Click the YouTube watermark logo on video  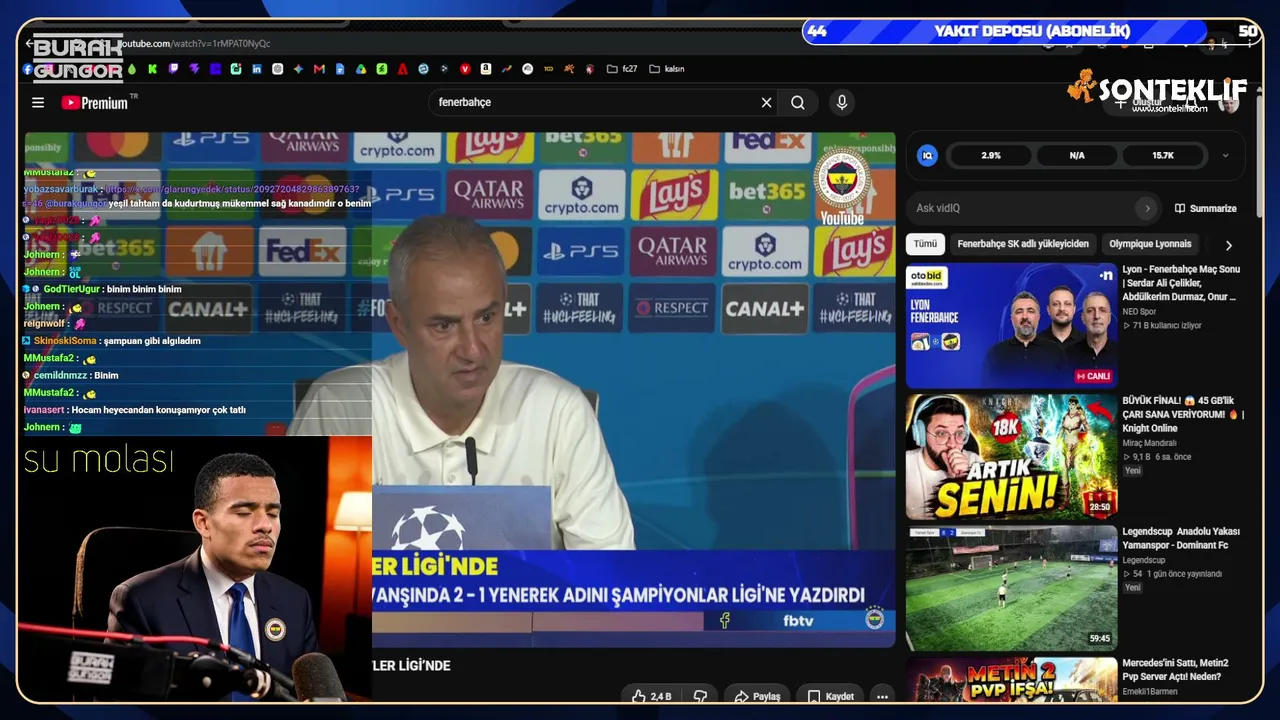pos(842,187)
